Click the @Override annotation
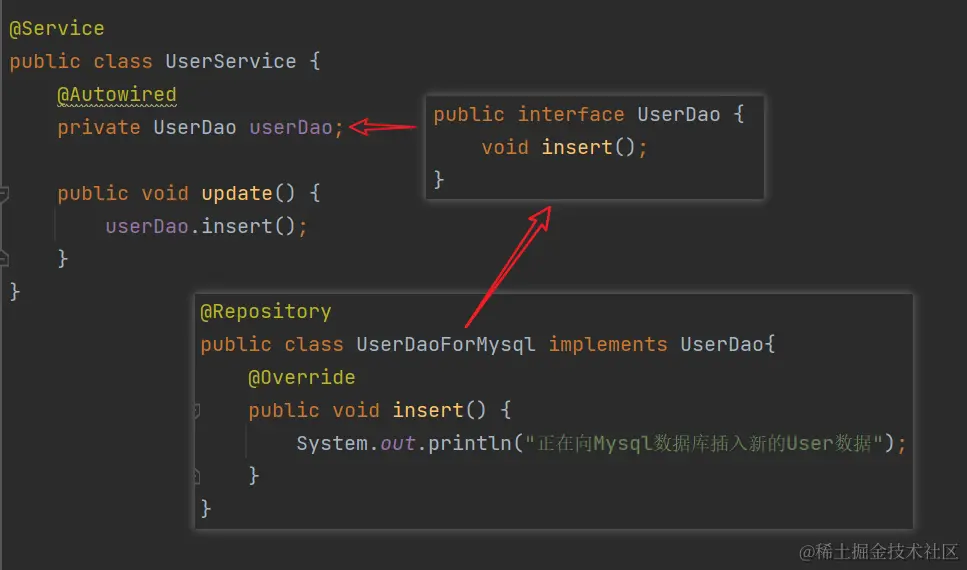This screenshot has width=967, height=570. [x=302, y=378]
